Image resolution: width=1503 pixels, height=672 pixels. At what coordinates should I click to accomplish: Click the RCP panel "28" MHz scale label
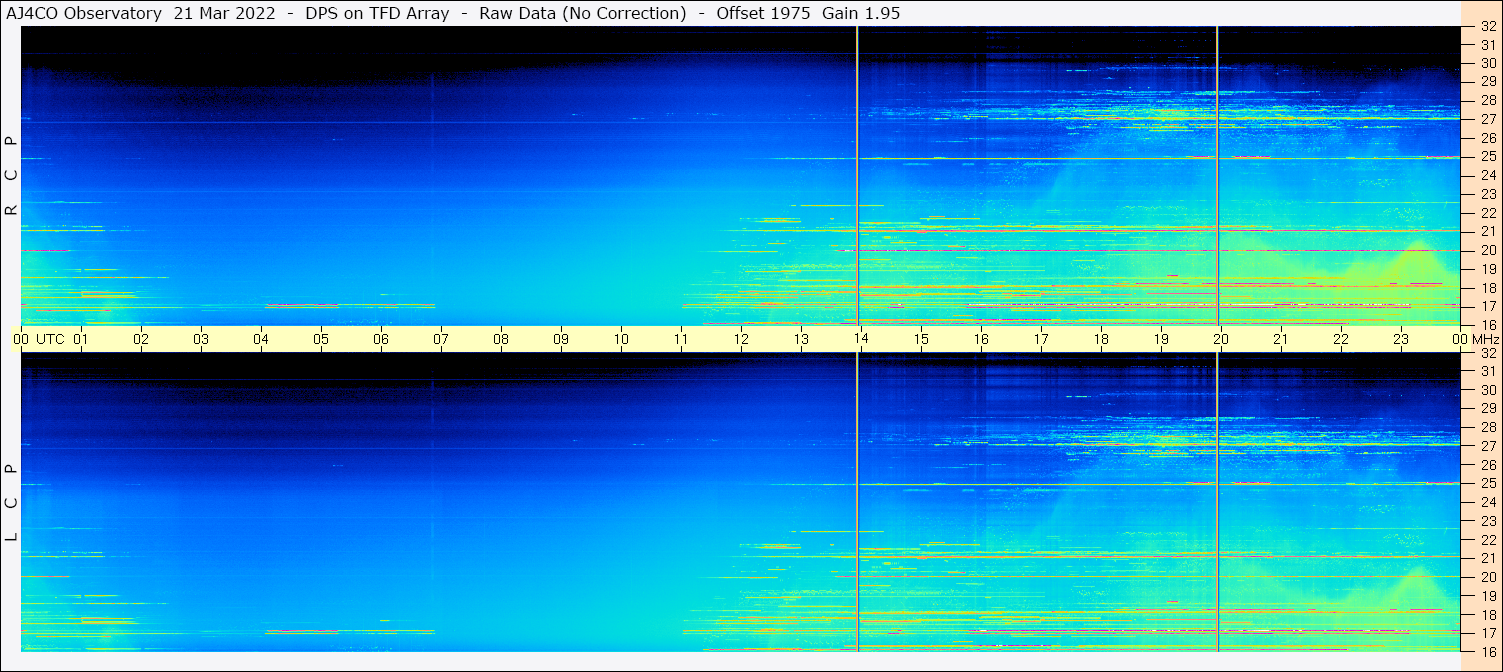pyautogui.click(x=1488, y=100)
